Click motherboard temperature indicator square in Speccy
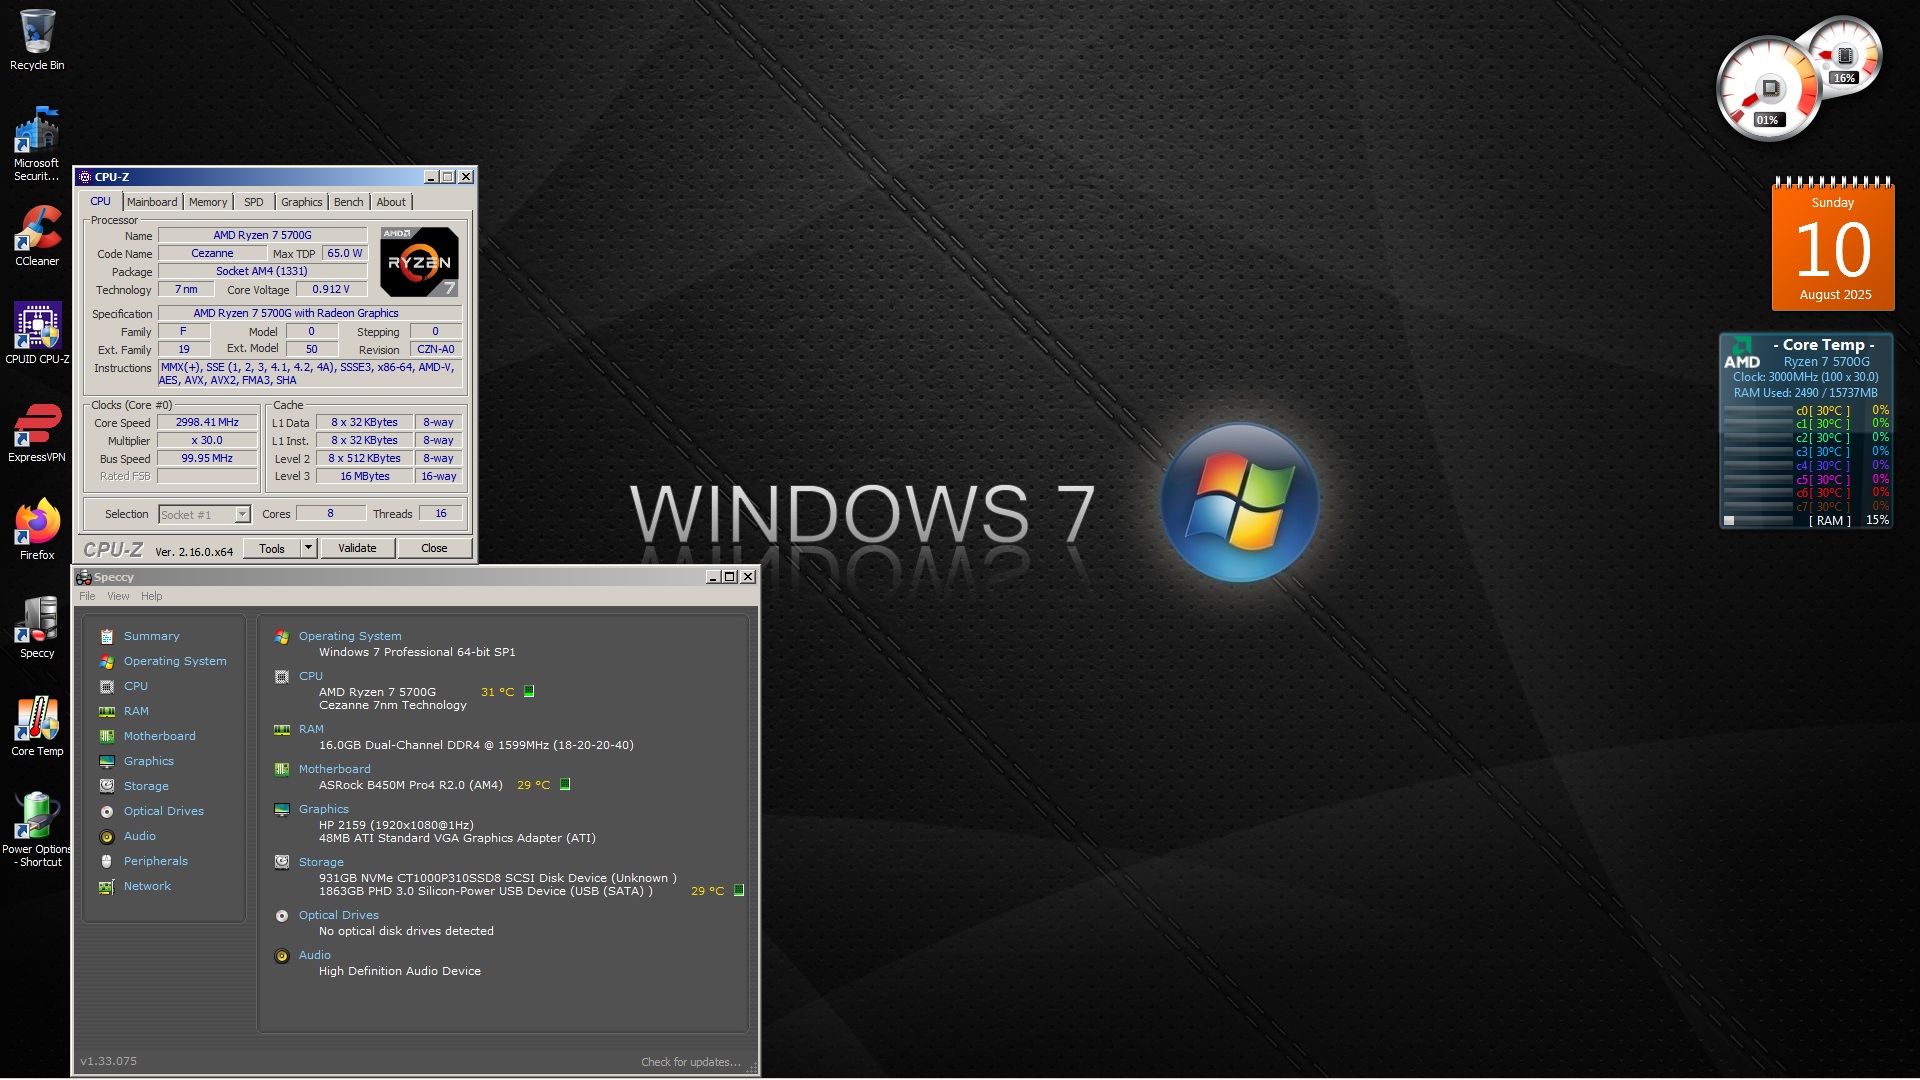 click(x=565, y=785)
